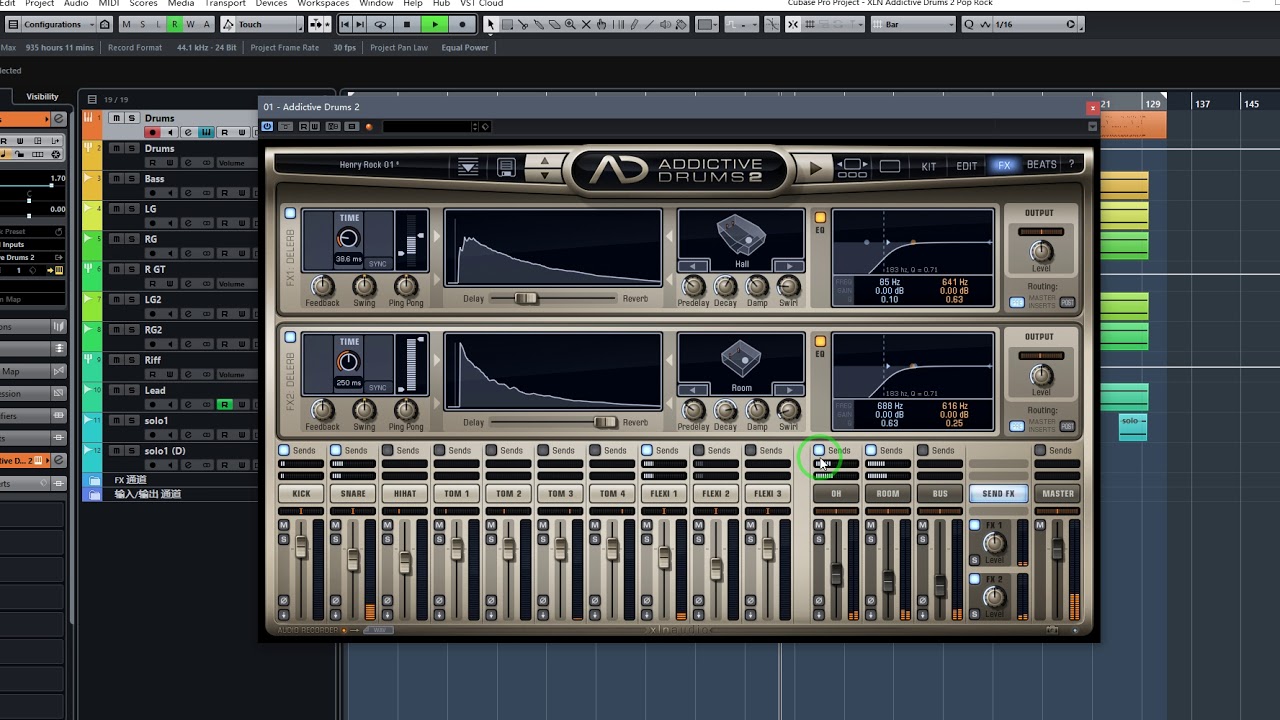Toggle the Sends checkbox for ROOM channel
Image resolution: width=1280 pixels, height=720 pixels.
coord(871,450)
